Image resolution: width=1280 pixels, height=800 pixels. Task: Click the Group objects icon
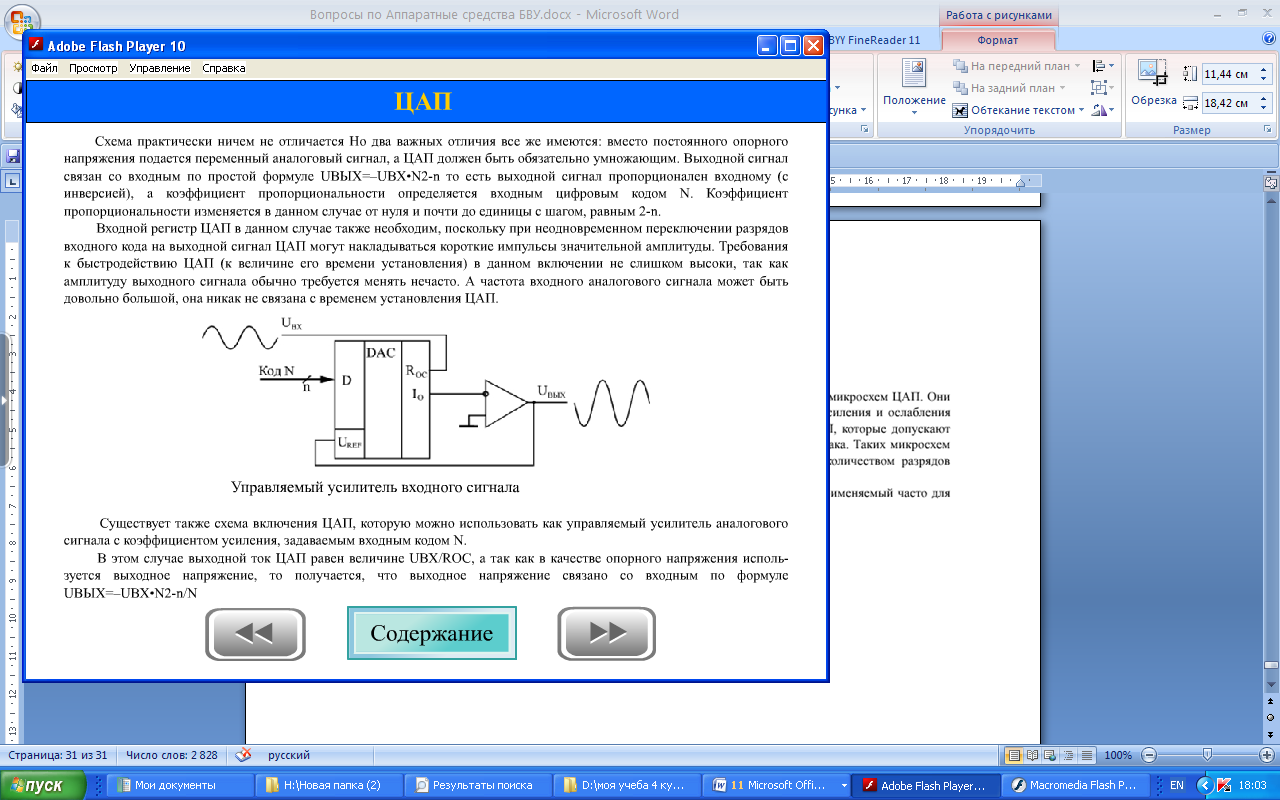[1103, 88]
